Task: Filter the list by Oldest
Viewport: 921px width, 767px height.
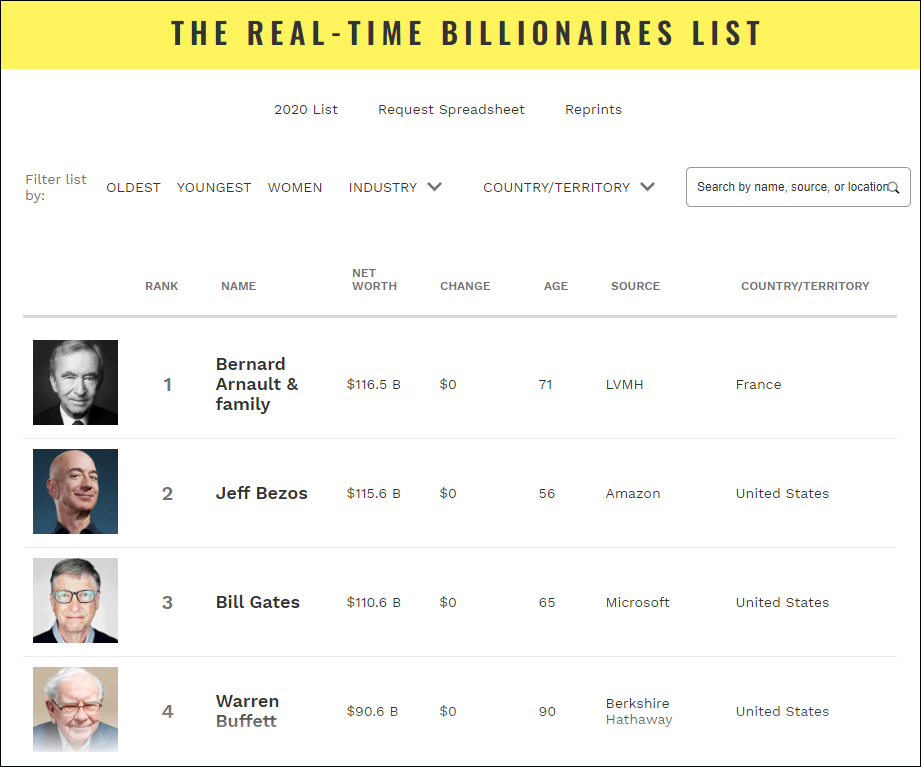Action: click(x=133, y=187)
